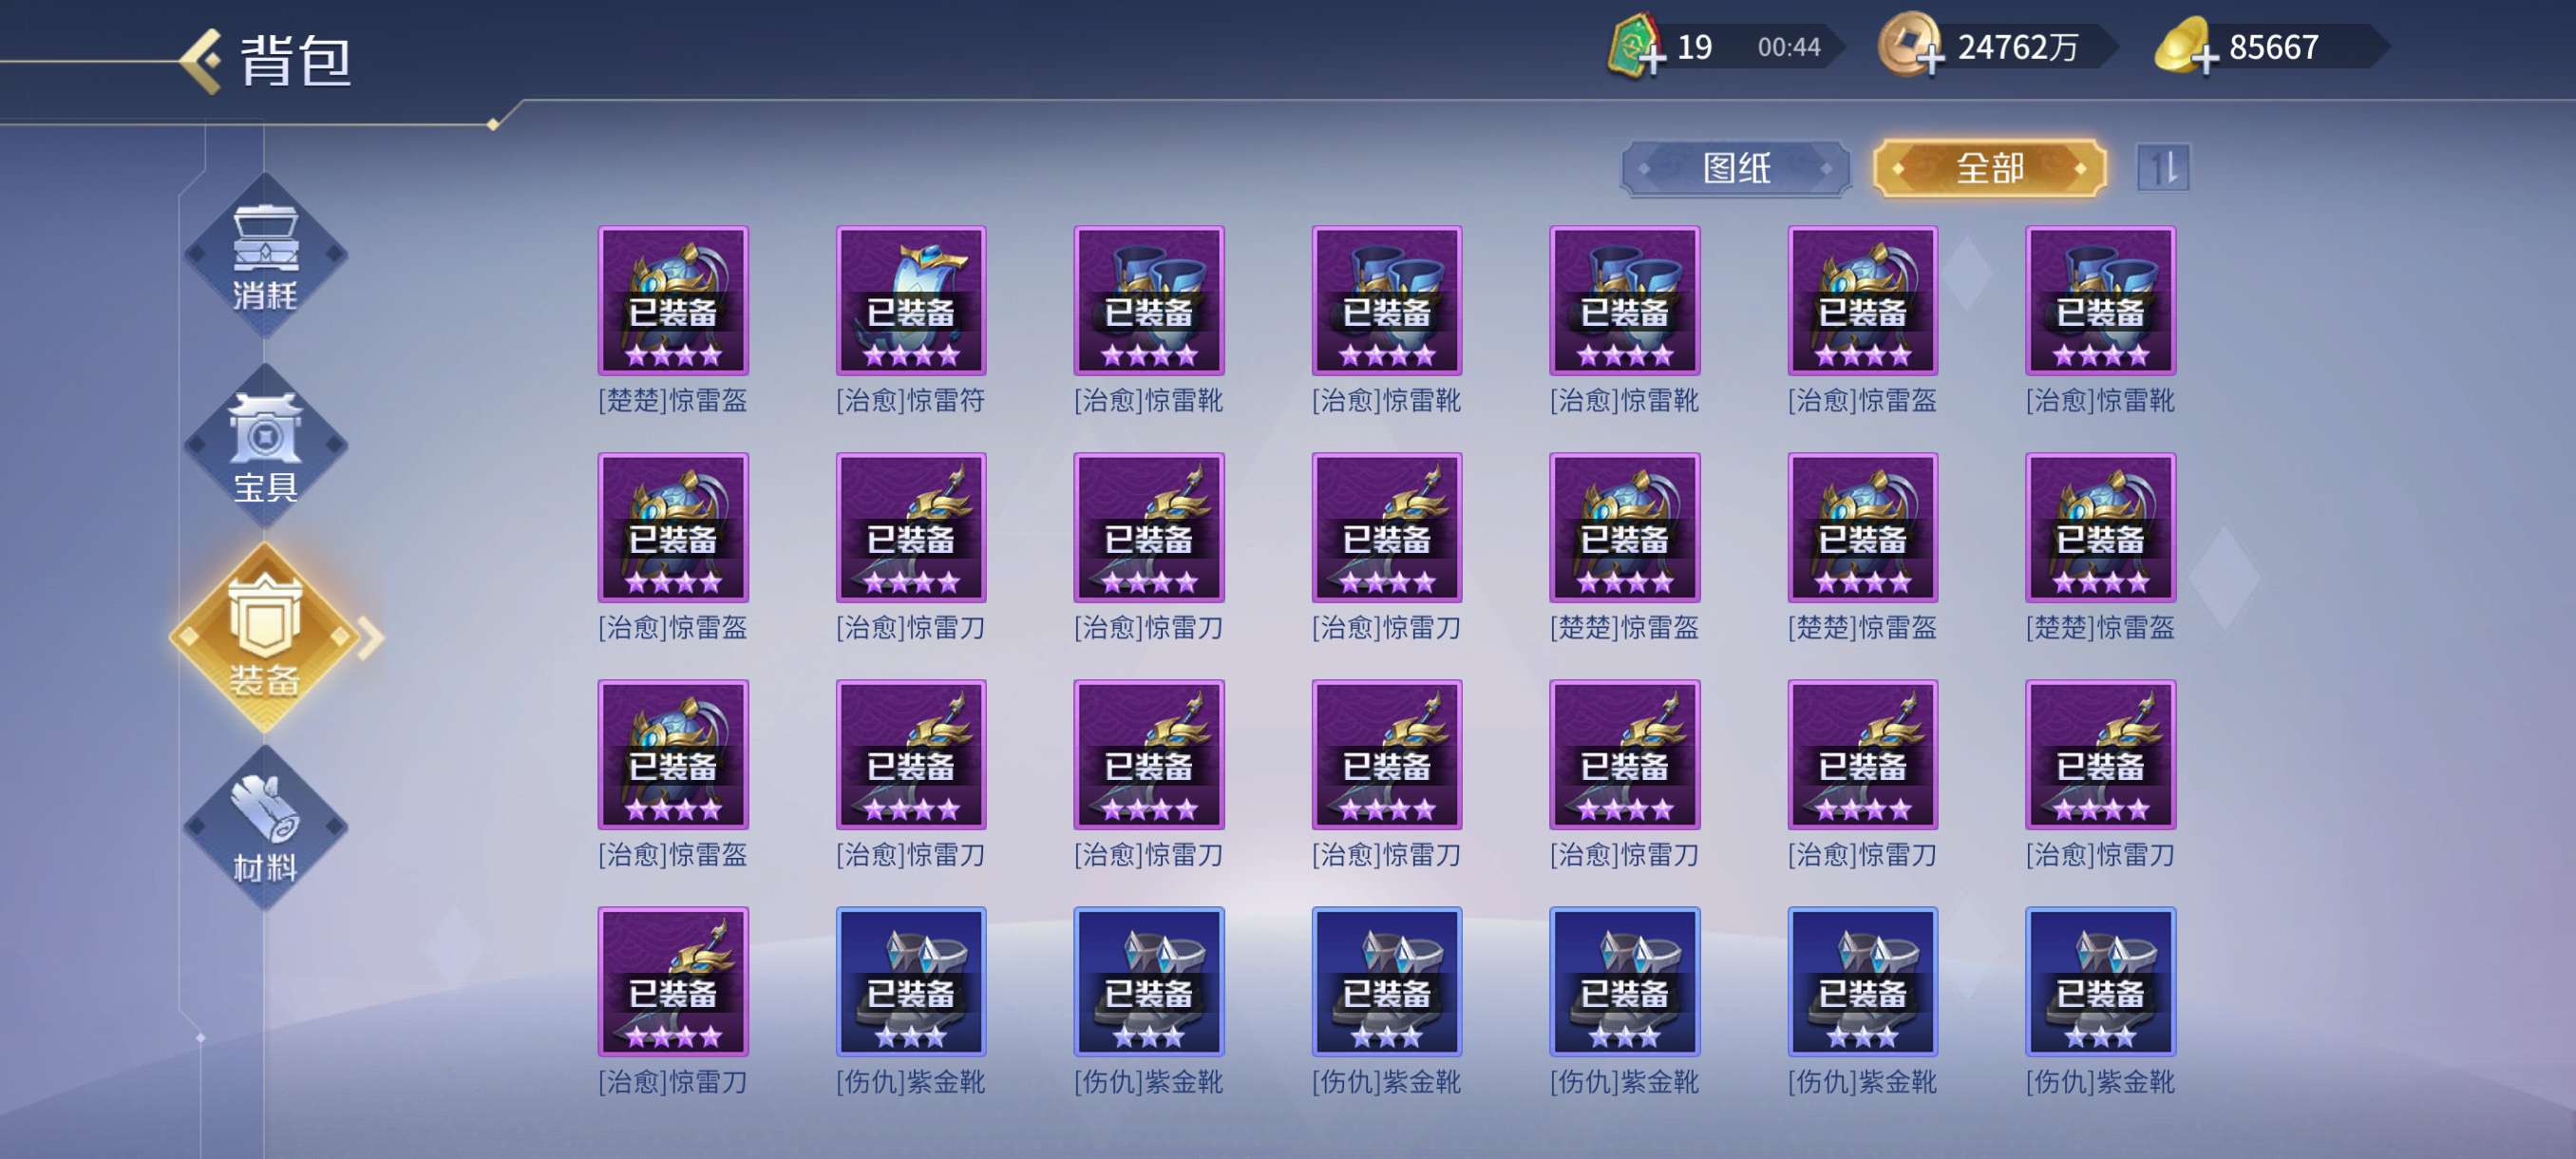Toggle the sort order button

[2162, 167]
